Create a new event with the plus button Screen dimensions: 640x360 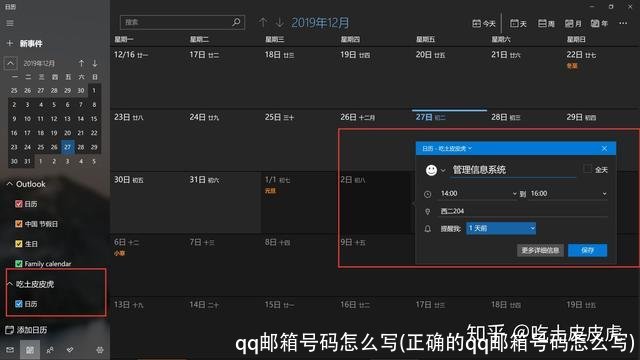pos(10,43)
